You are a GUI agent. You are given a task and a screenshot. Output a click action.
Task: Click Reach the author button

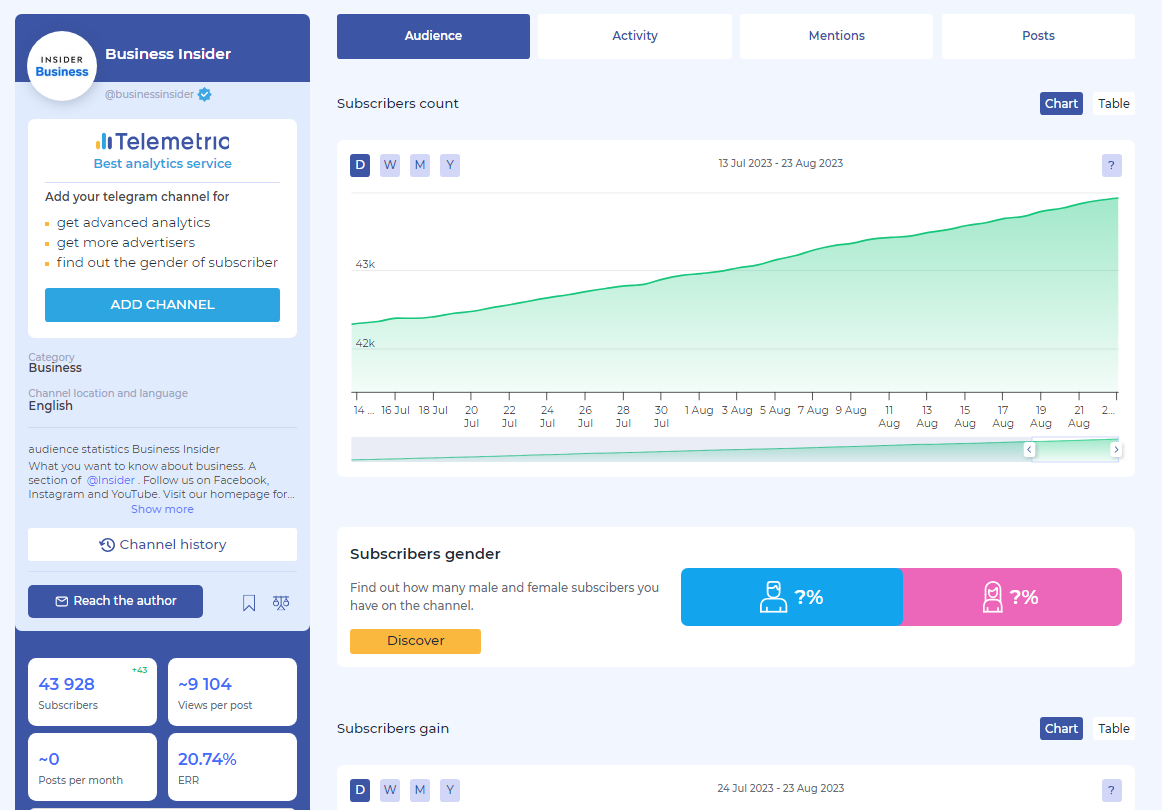(116, 601)
